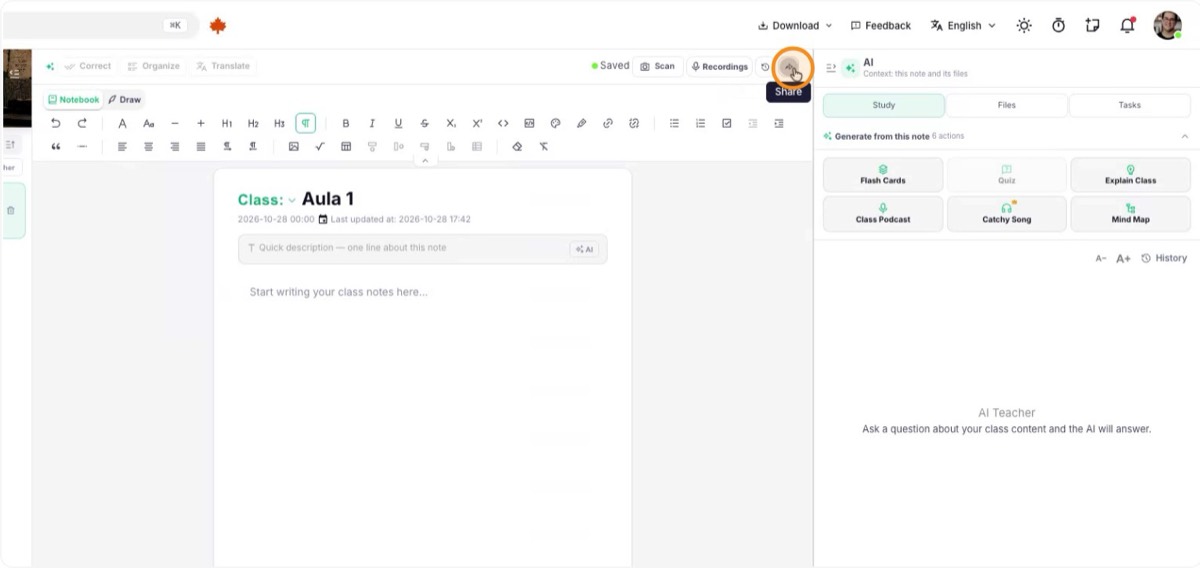Toggle italic formatting

pyautogui.click(x=372, y=123)
